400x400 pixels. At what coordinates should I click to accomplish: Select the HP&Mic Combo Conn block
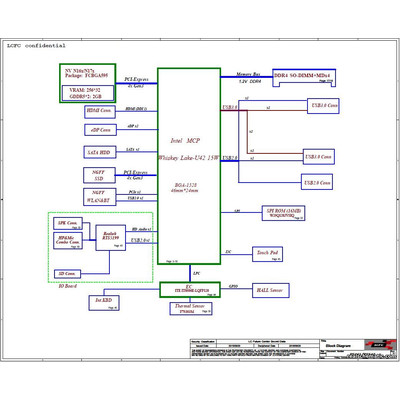68,241
